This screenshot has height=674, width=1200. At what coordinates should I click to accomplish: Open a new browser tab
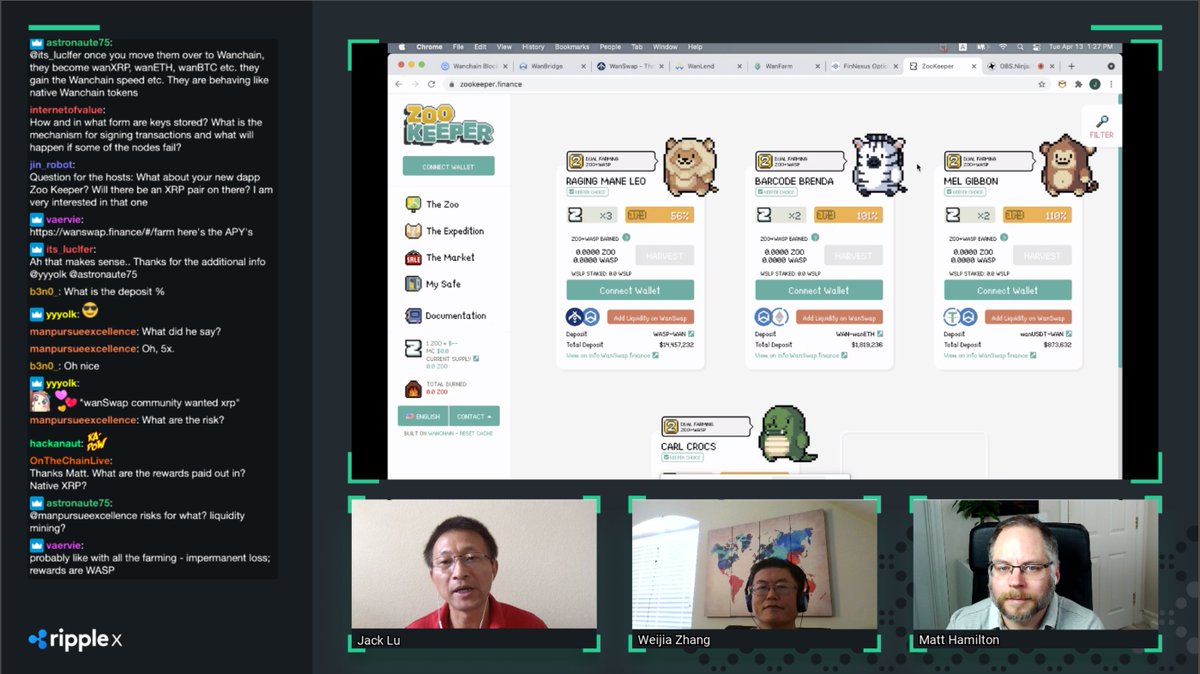click(x=1071, y=66)
